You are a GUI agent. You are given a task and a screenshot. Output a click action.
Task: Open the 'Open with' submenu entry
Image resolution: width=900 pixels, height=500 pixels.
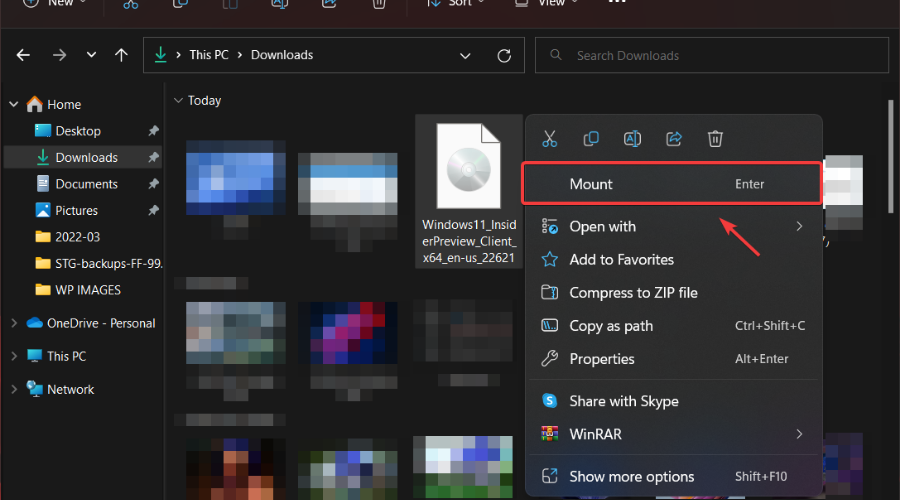click(674, 227)
